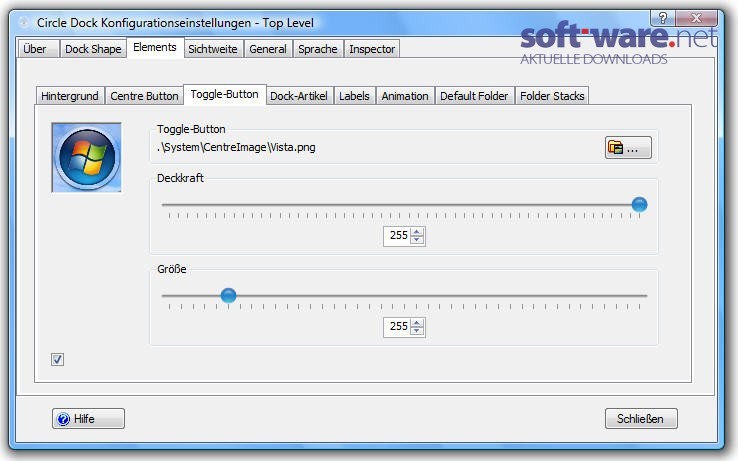Select the Elements tab
Viewport: 738px width, 461px height.
[155, 47]
